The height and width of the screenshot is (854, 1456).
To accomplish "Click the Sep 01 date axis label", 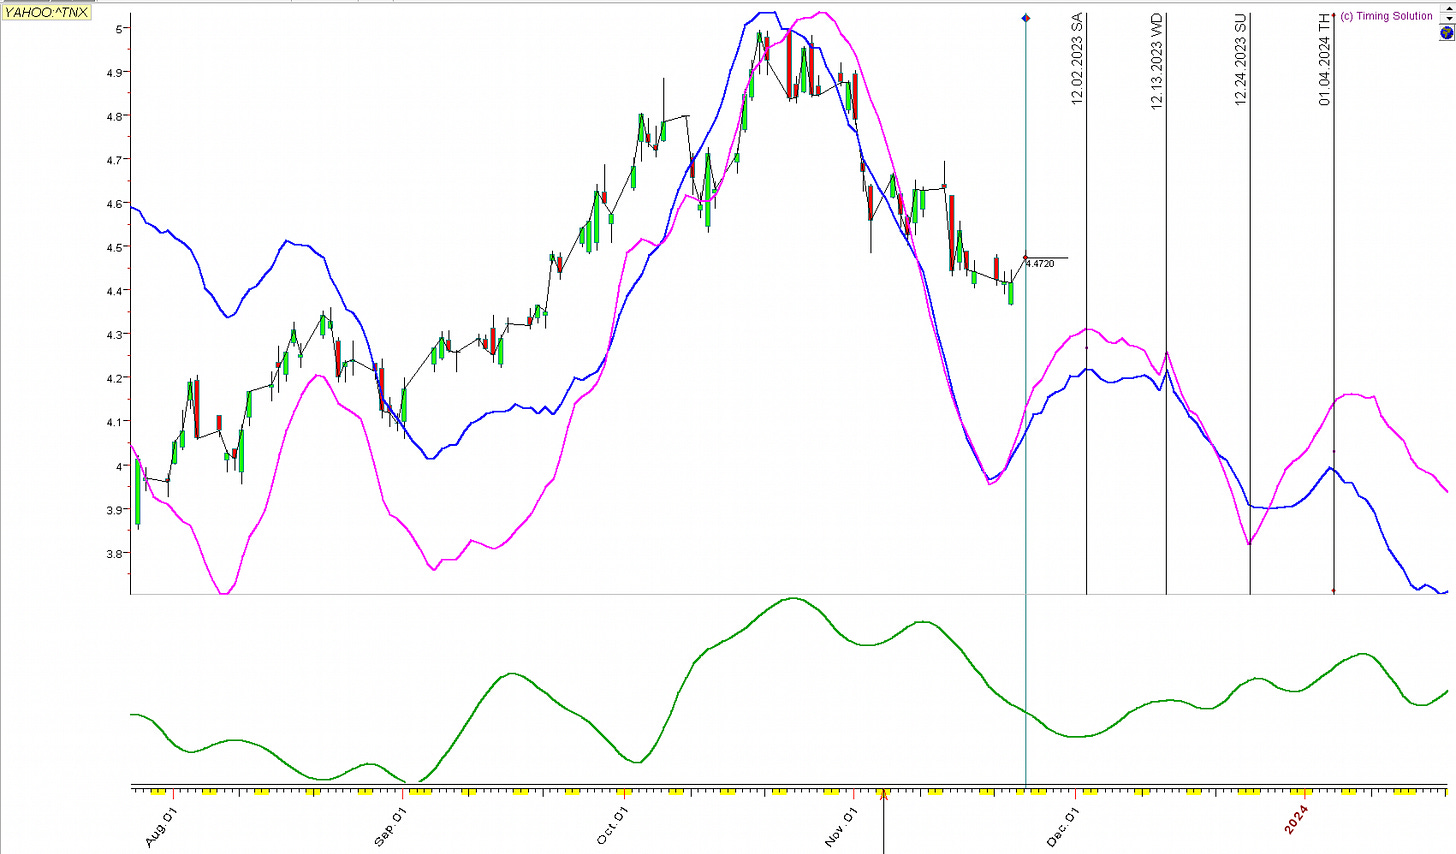I will click(x=390, y=827).
